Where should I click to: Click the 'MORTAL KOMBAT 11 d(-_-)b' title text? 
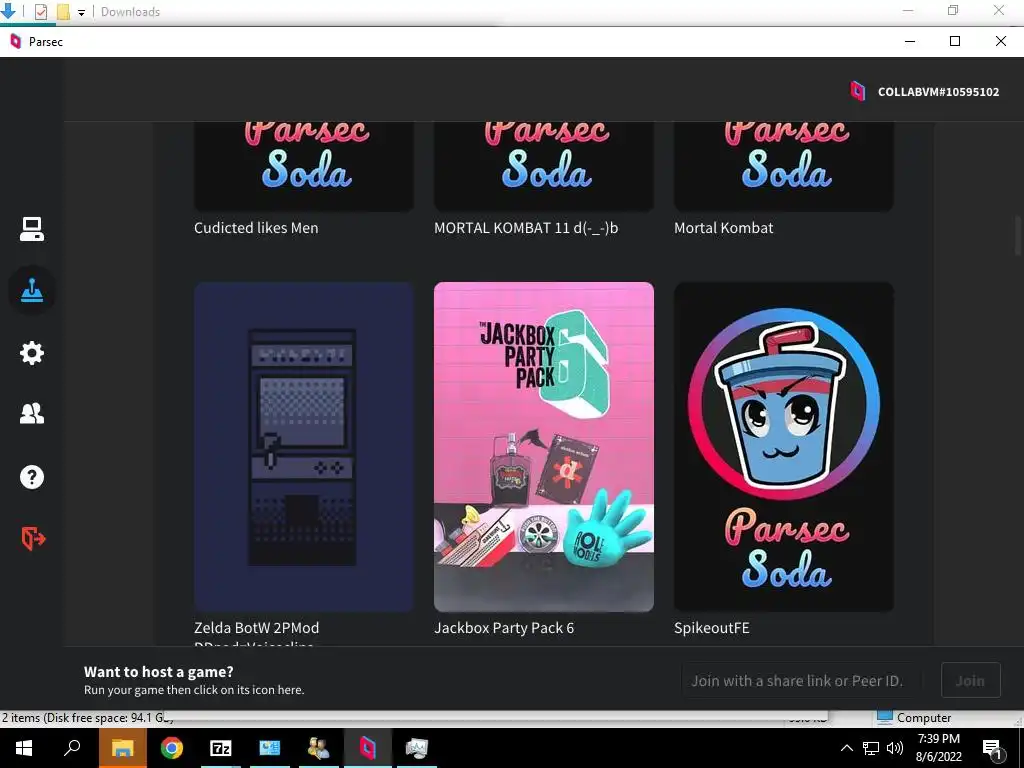pos(526,228)
